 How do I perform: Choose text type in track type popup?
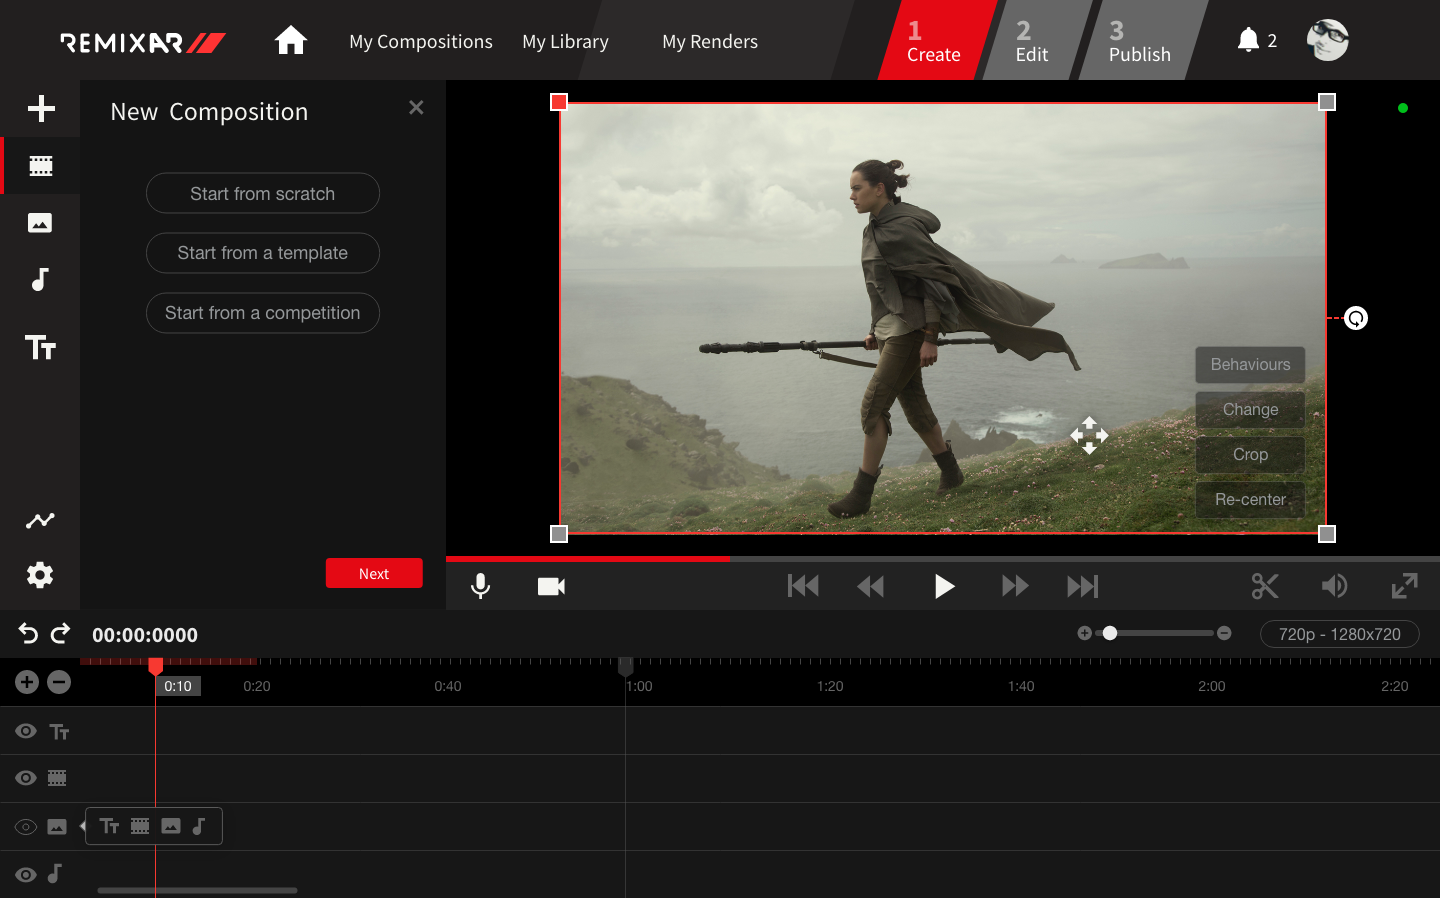pyautogui.click(x=110, y=826)
